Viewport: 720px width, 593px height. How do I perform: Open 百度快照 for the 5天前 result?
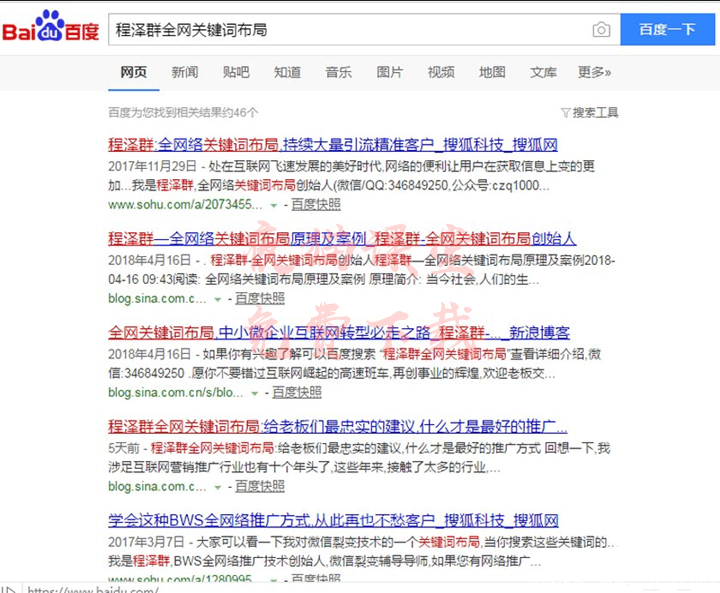pyautogui.click(x=260, y=486)
